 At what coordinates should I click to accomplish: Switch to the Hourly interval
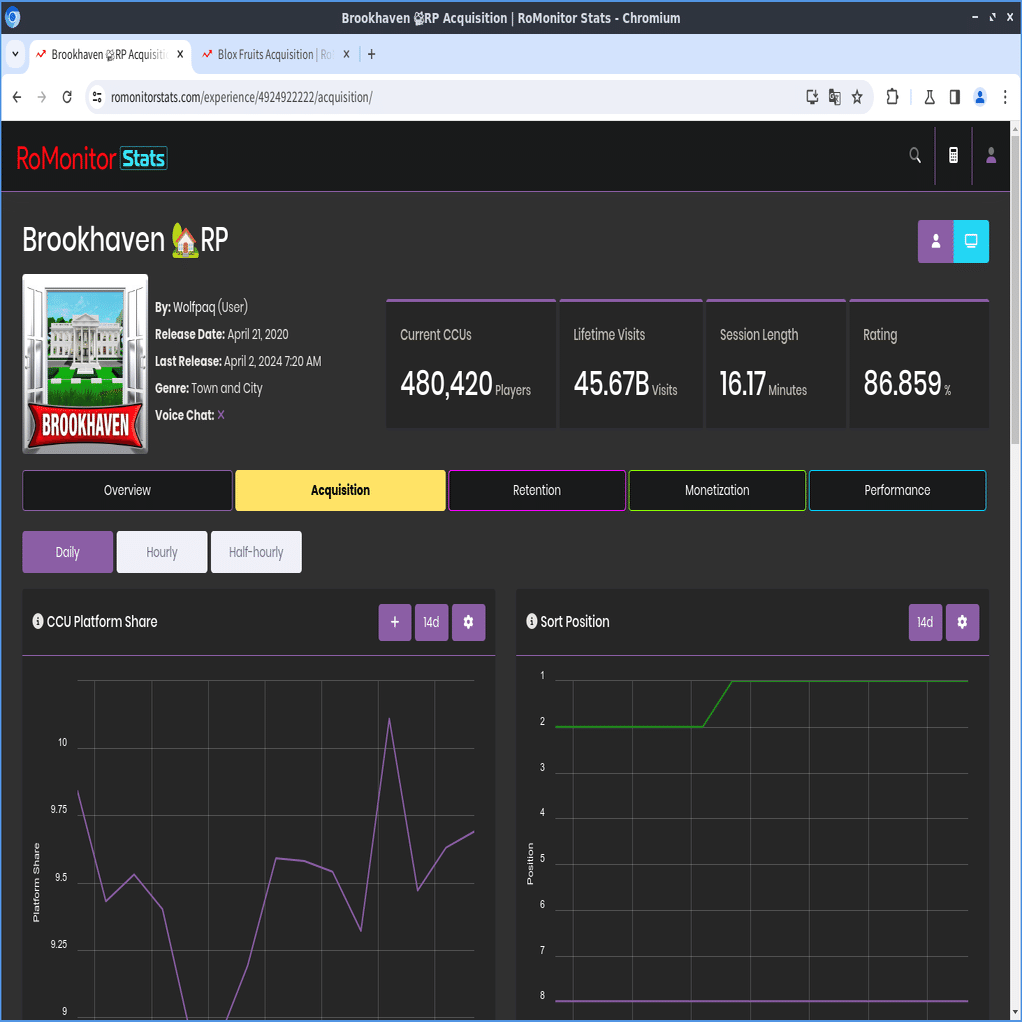[162, 552]
